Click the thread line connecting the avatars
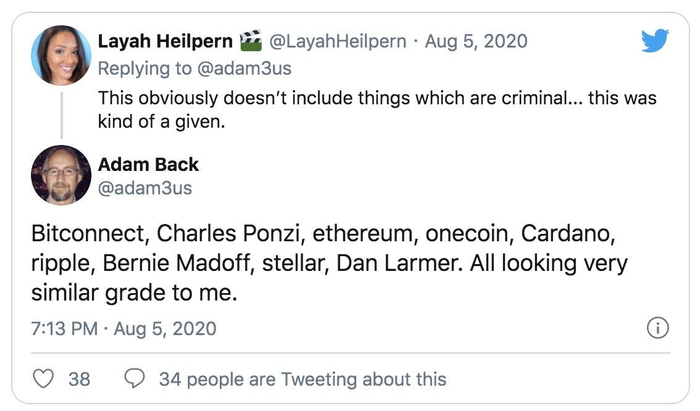The image size is (700, 411). [x=61, y=113]
